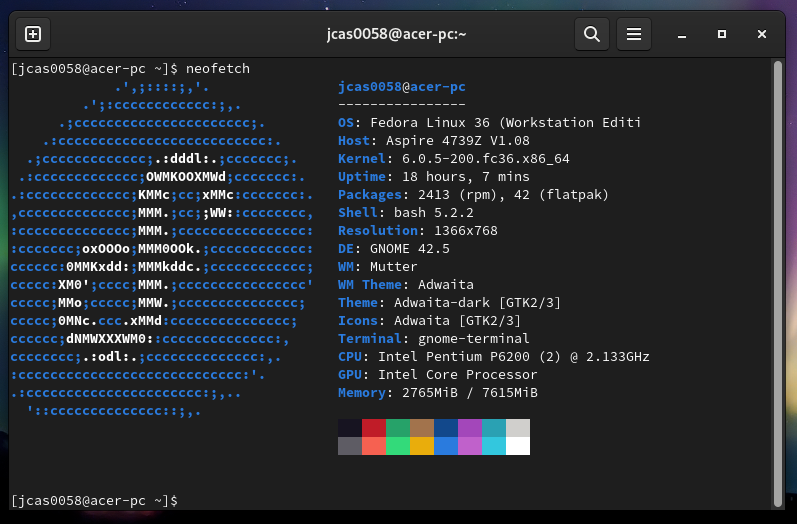The width and height of the screenshot is (797, 524).
Task: Click the white swatch in bottom row
Action: (x=518, y=446)
